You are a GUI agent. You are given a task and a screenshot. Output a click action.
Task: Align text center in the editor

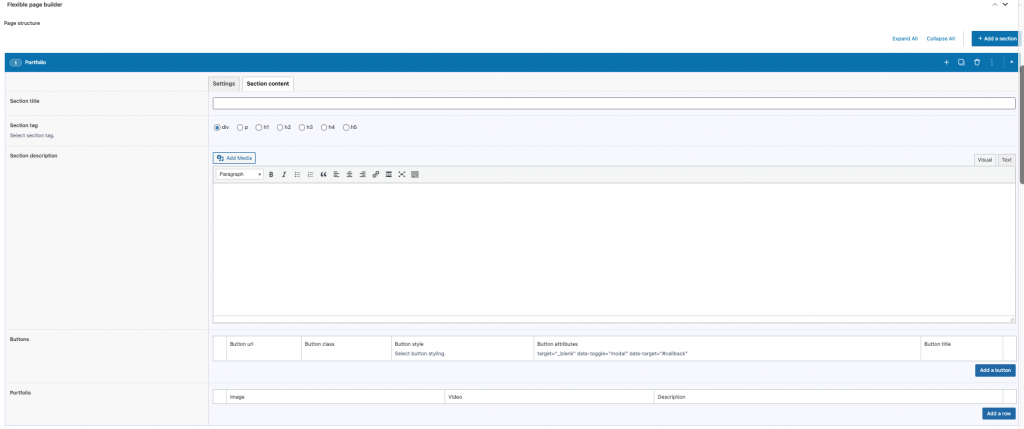349,174
